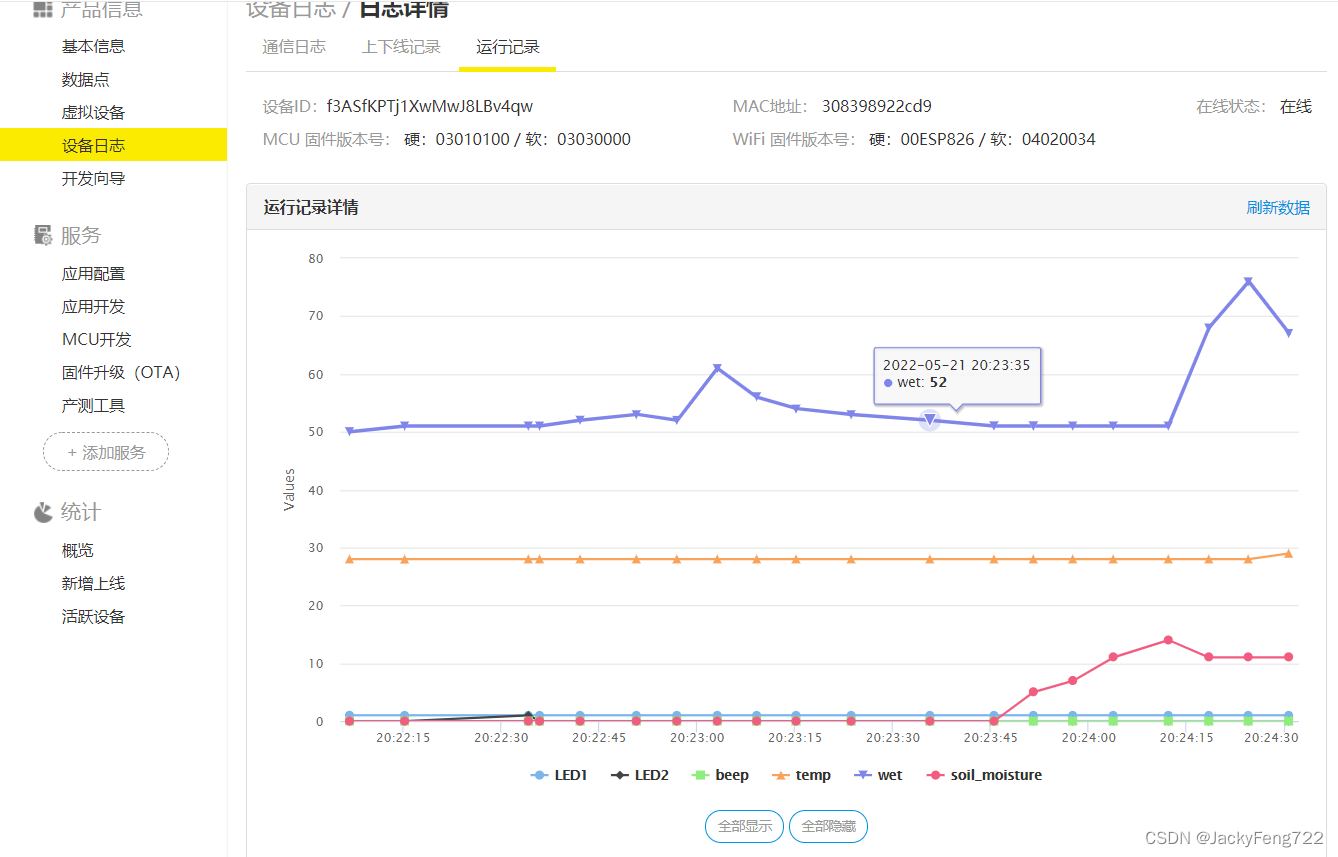Click the 产品信息 grid icon
The height and width of the screenshot is (857, 1338).
(x=43, y=10)
